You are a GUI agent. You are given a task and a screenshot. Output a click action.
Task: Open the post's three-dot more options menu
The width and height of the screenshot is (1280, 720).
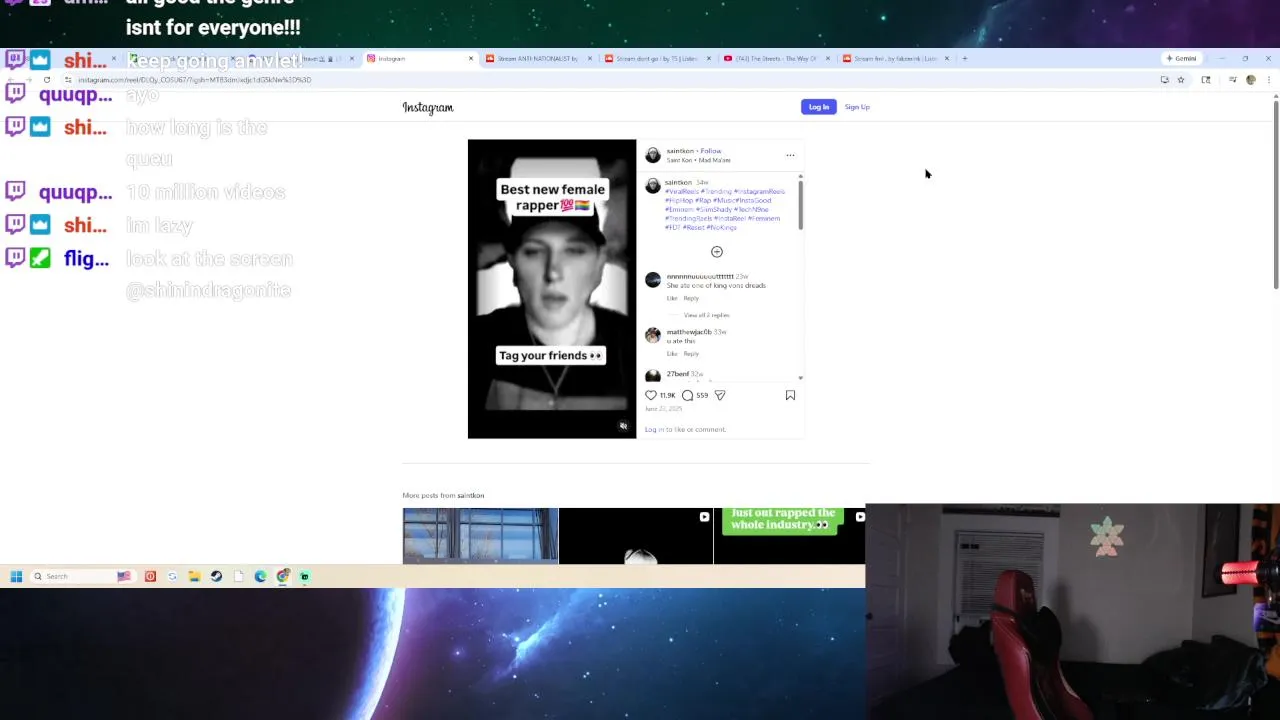(790, 155)
